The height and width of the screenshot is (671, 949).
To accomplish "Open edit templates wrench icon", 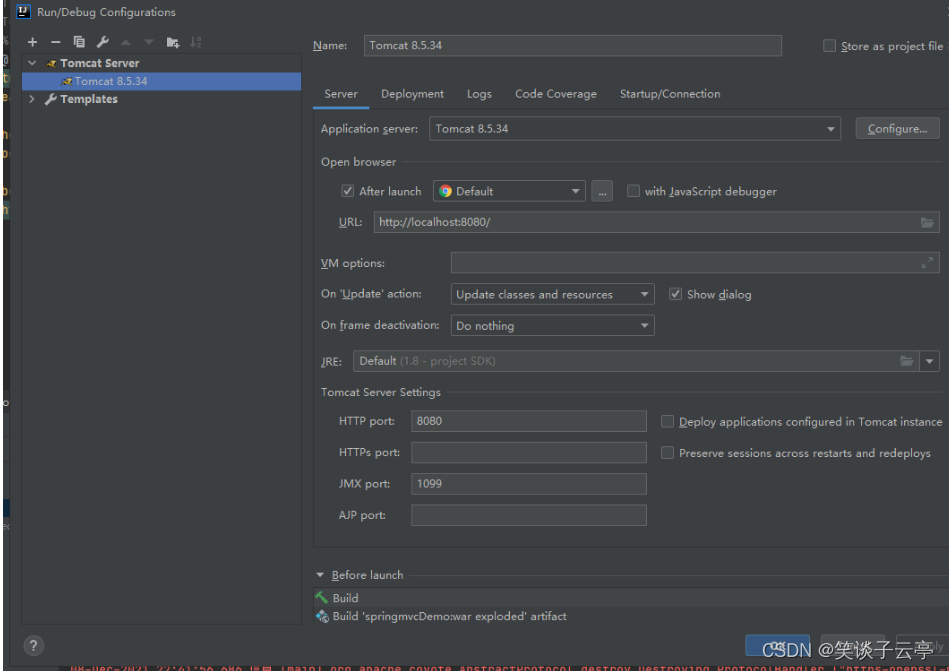I will (x=102, y=42).
